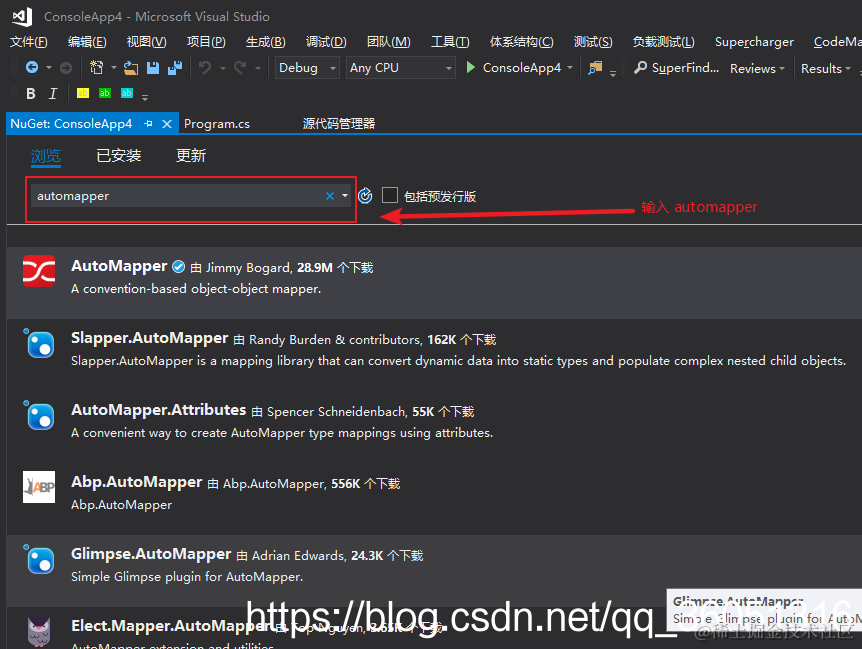Open the Debug configuration dropdown
This screenshot has height=649, width=862.
click(x=307, y=68)
